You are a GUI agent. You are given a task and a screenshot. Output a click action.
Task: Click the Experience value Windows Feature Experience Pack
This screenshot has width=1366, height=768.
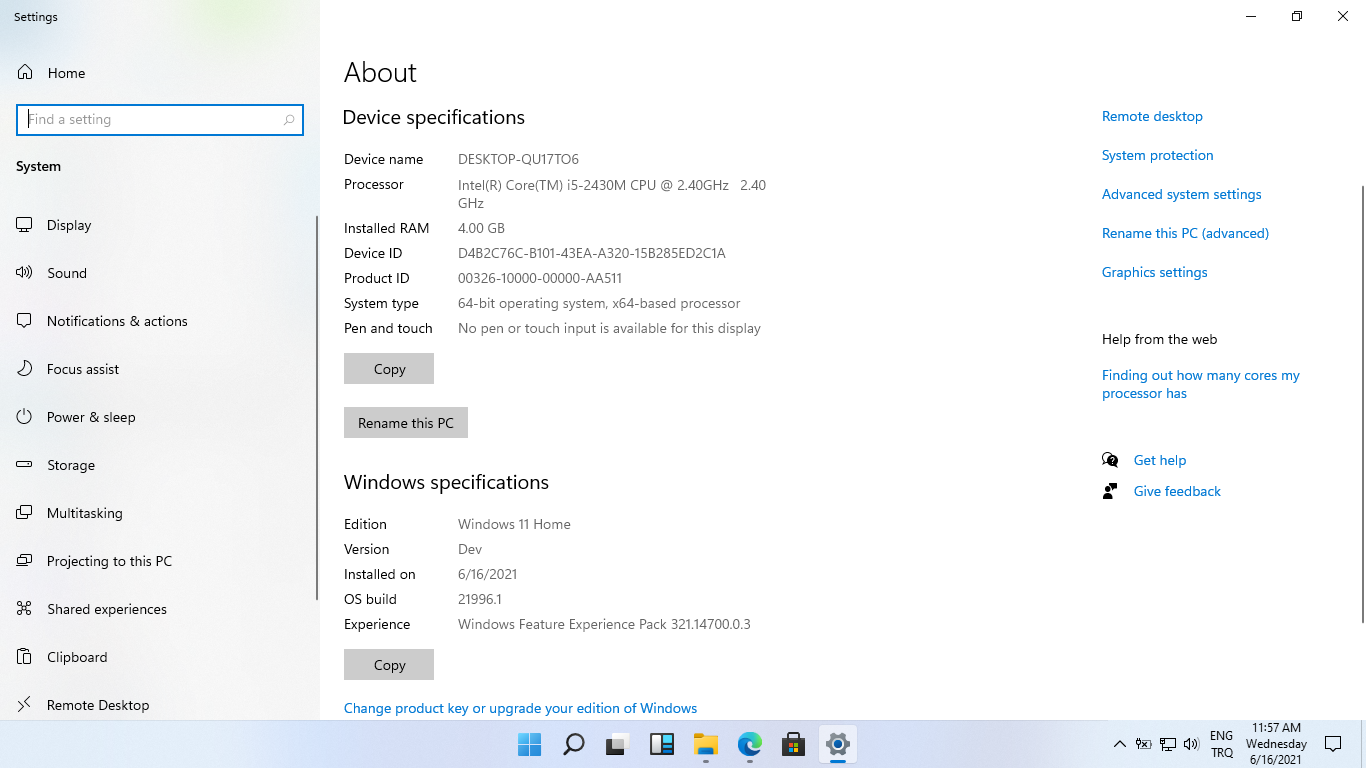click(604, 624)
